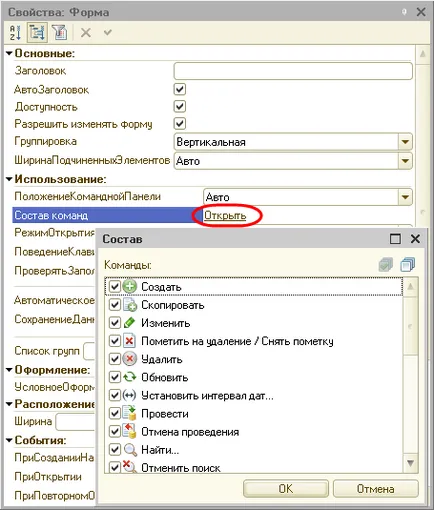
Task: Expand the ПоложениеКоманднойПанели dropdown
Action: point(405,197)
